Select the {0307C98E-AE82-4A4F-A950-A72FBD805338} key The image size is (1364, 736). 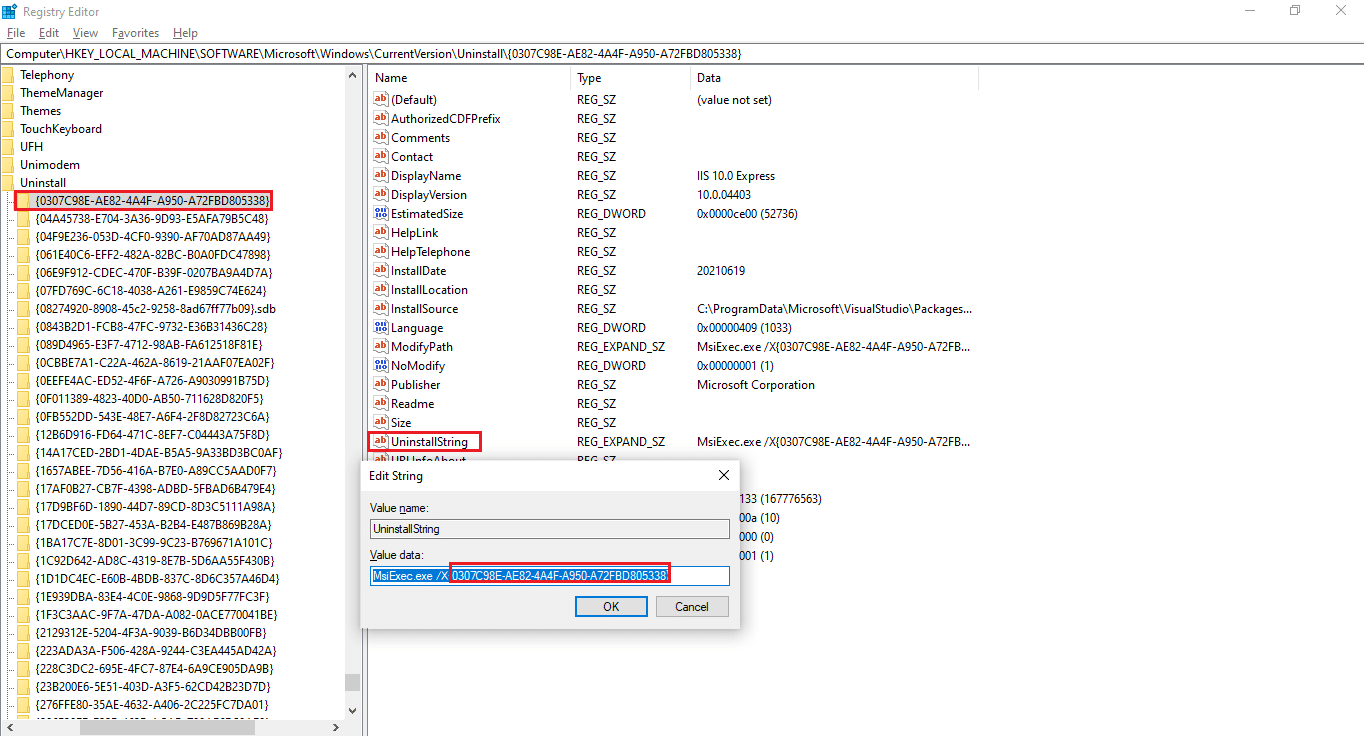tap(152, 201)
